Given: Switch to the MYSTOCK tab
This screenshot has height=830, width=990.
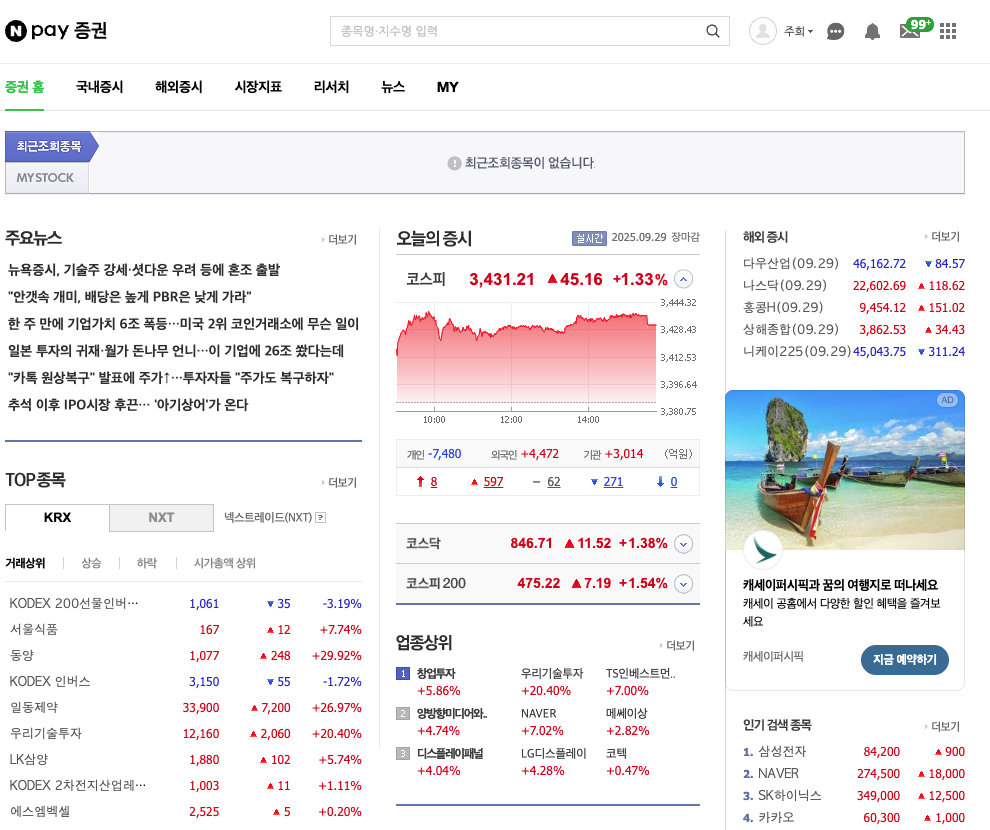Looking at the screenshot, I should 45,178.
